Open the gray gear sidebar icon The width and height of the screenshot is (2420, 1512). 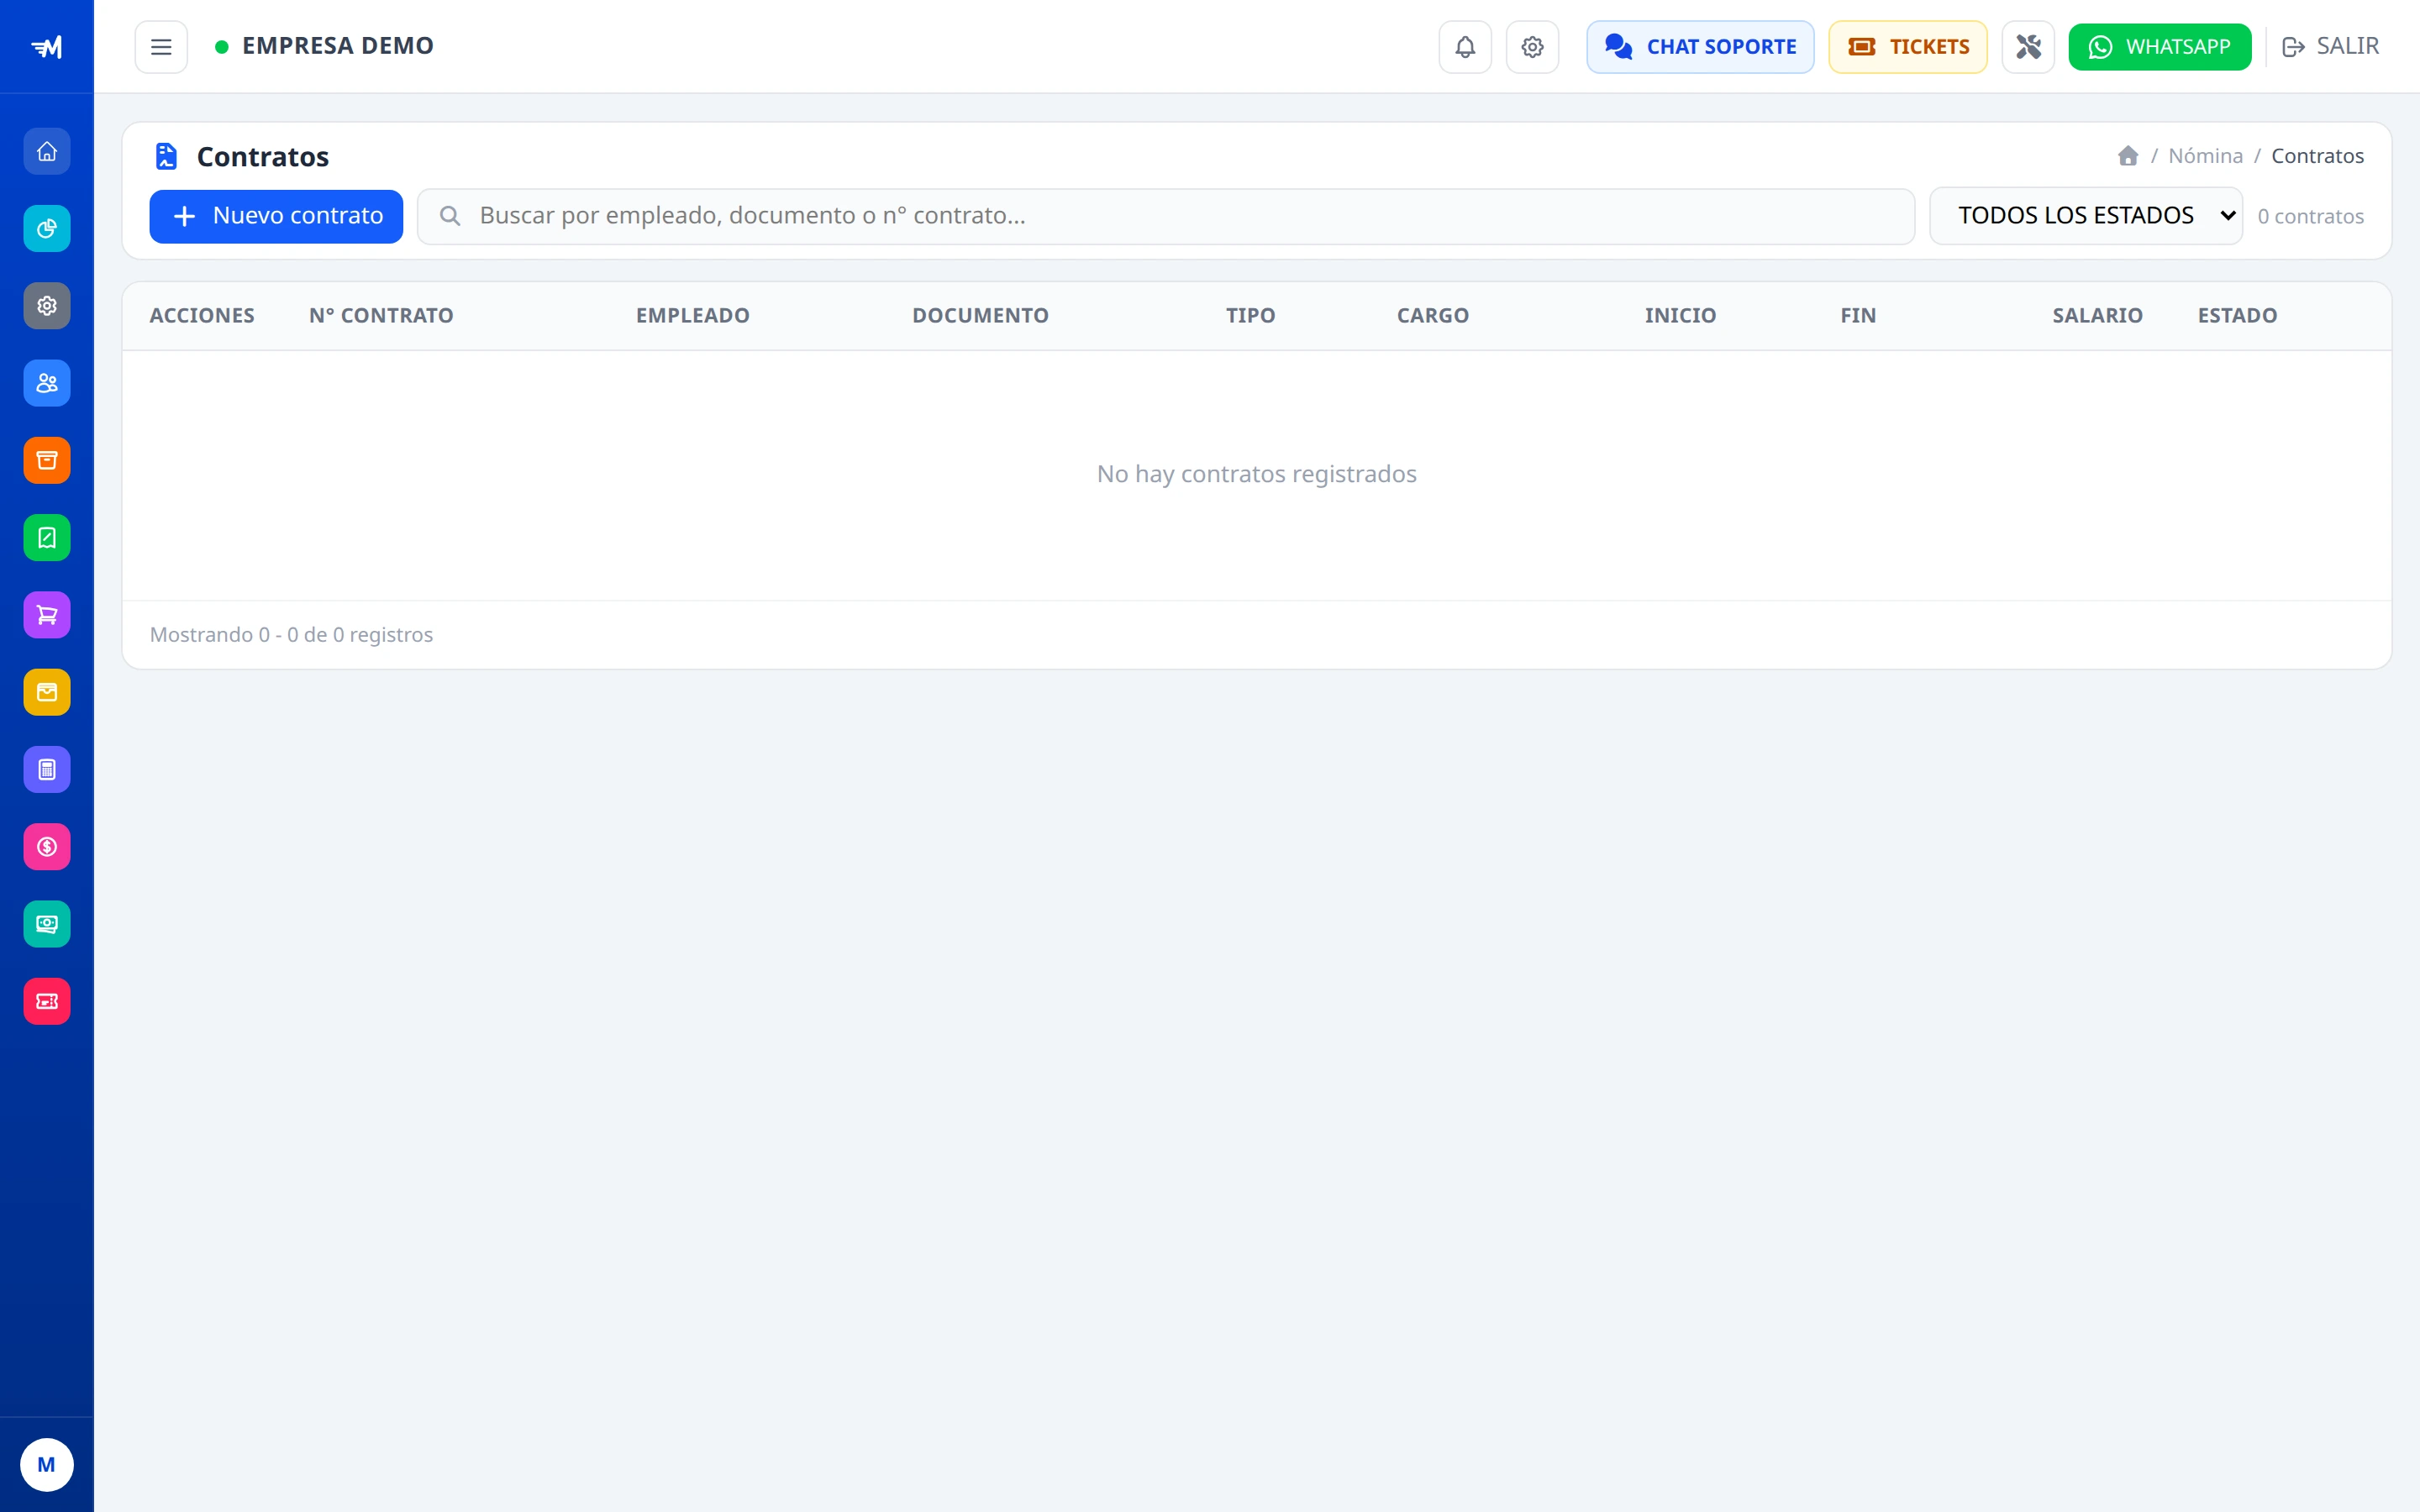click(x=47, y=306)
